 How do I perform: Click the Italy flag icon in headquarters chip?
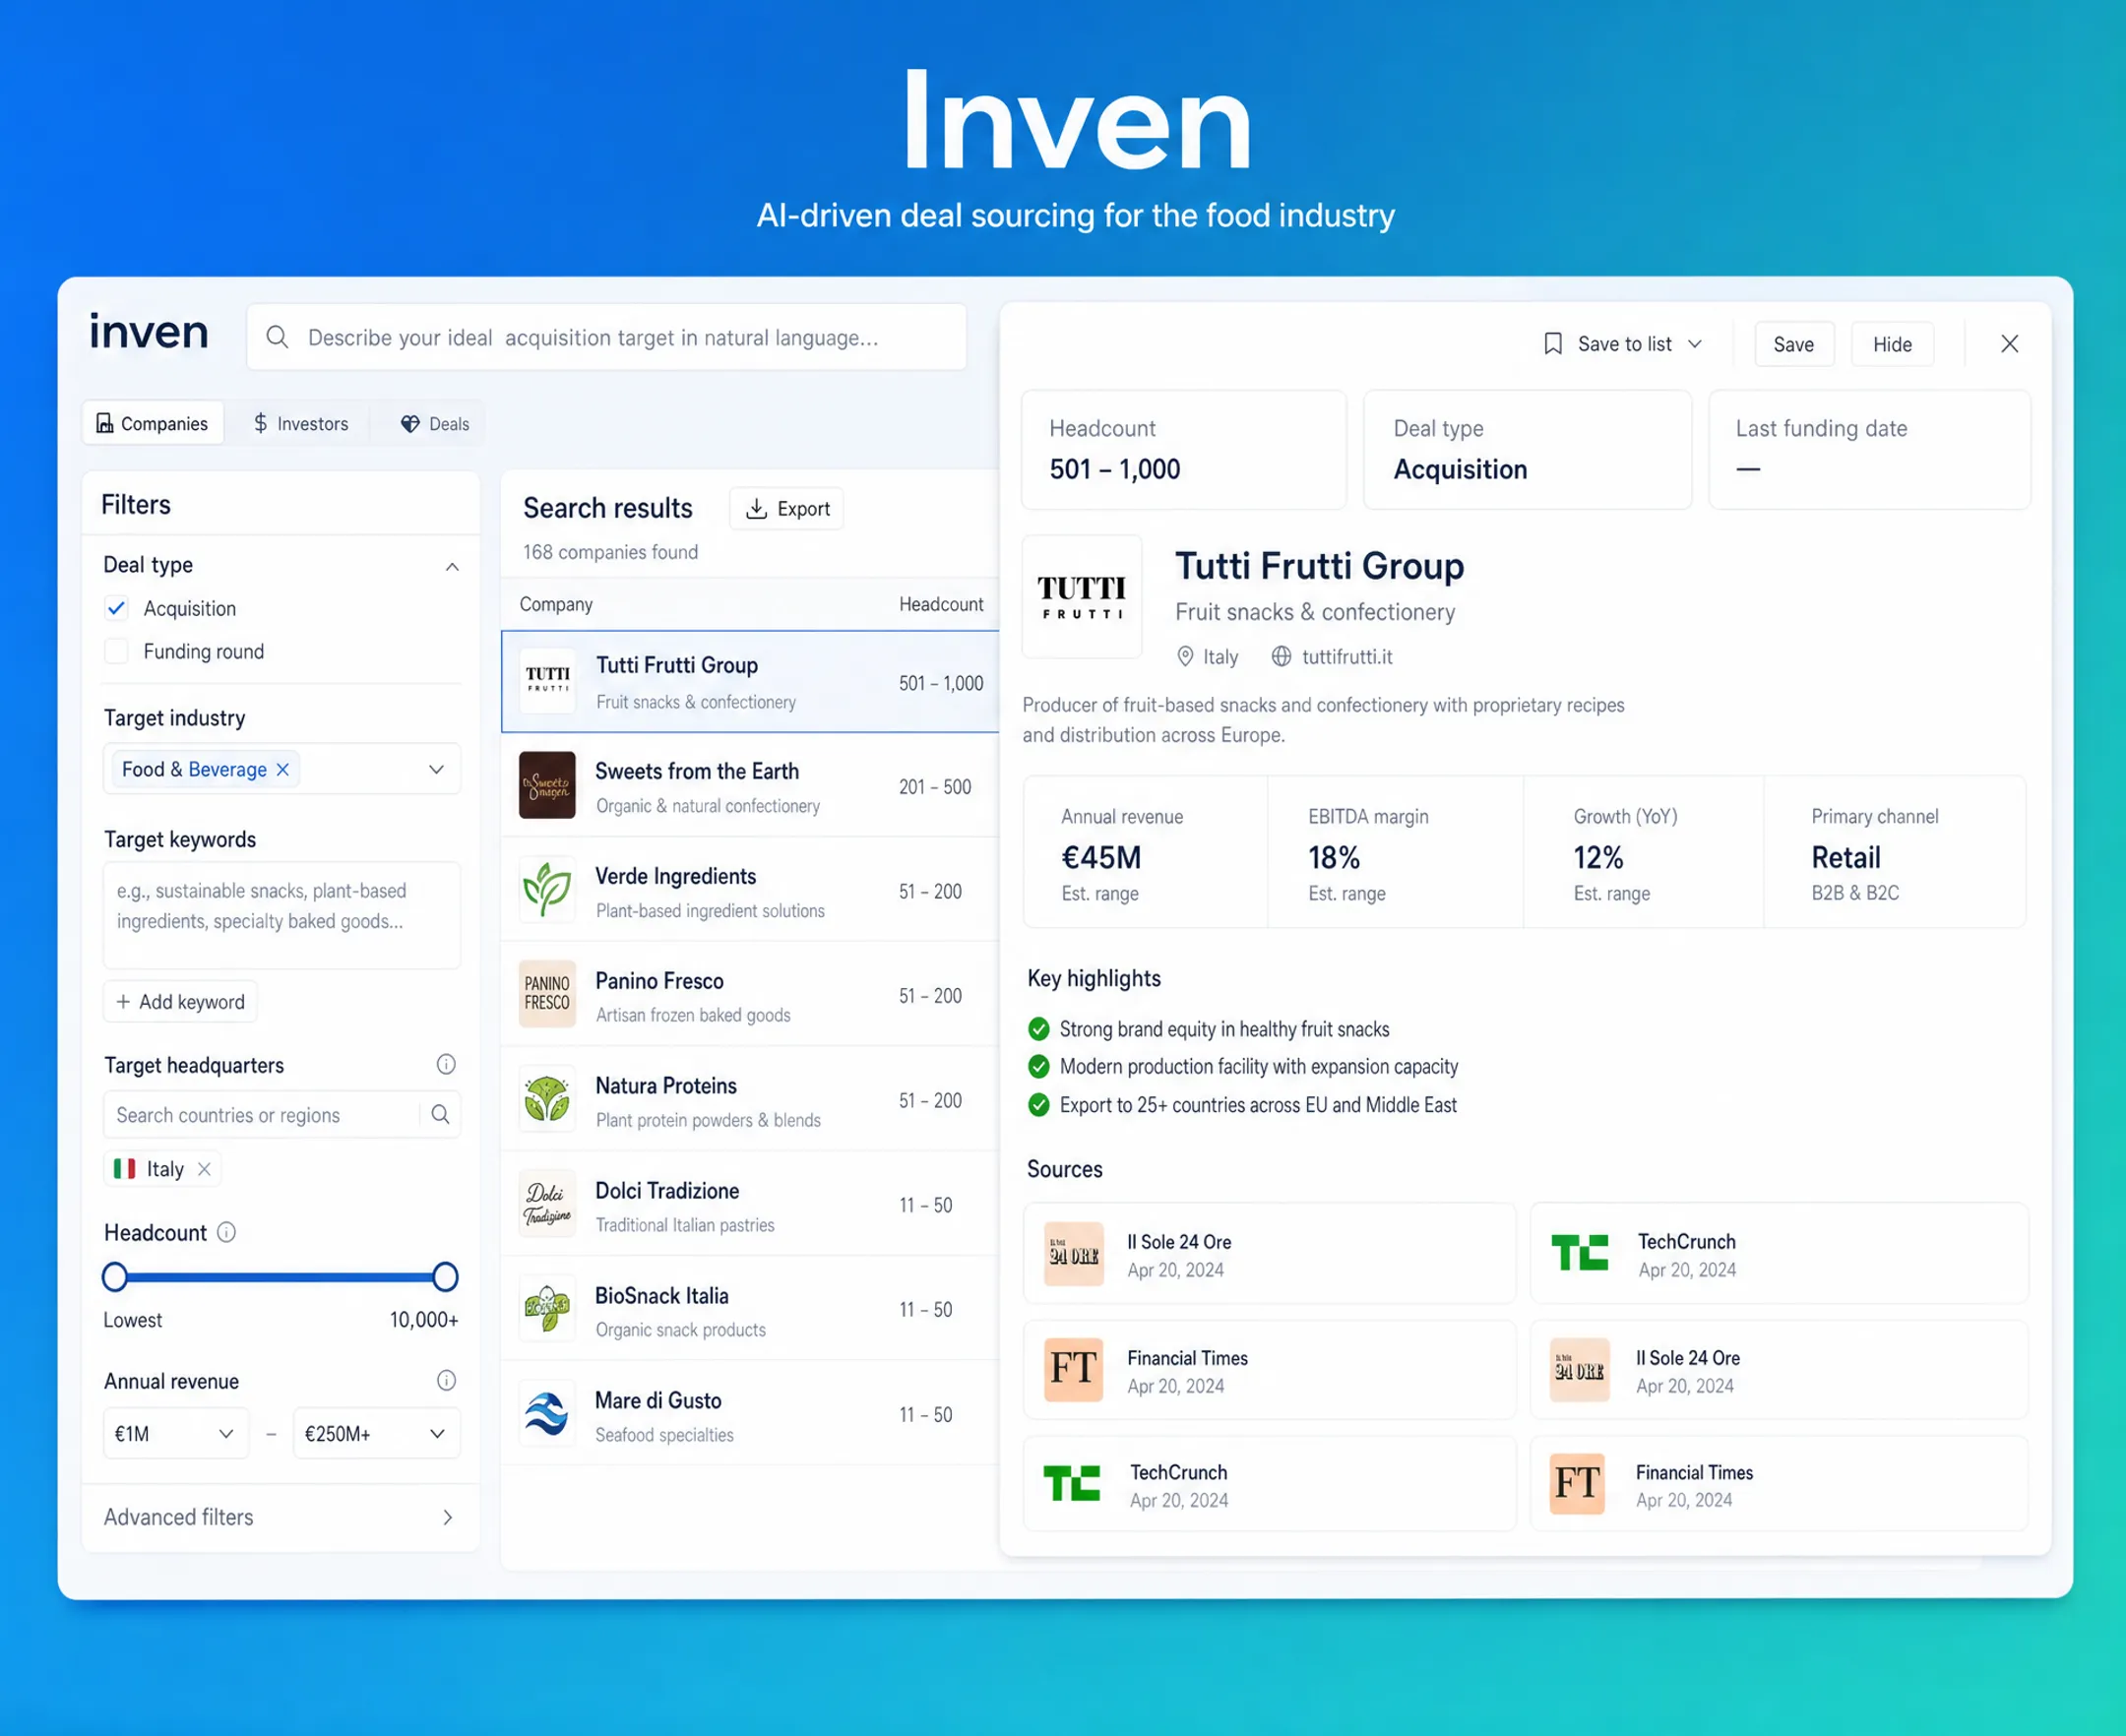[x=125, y=1169]
